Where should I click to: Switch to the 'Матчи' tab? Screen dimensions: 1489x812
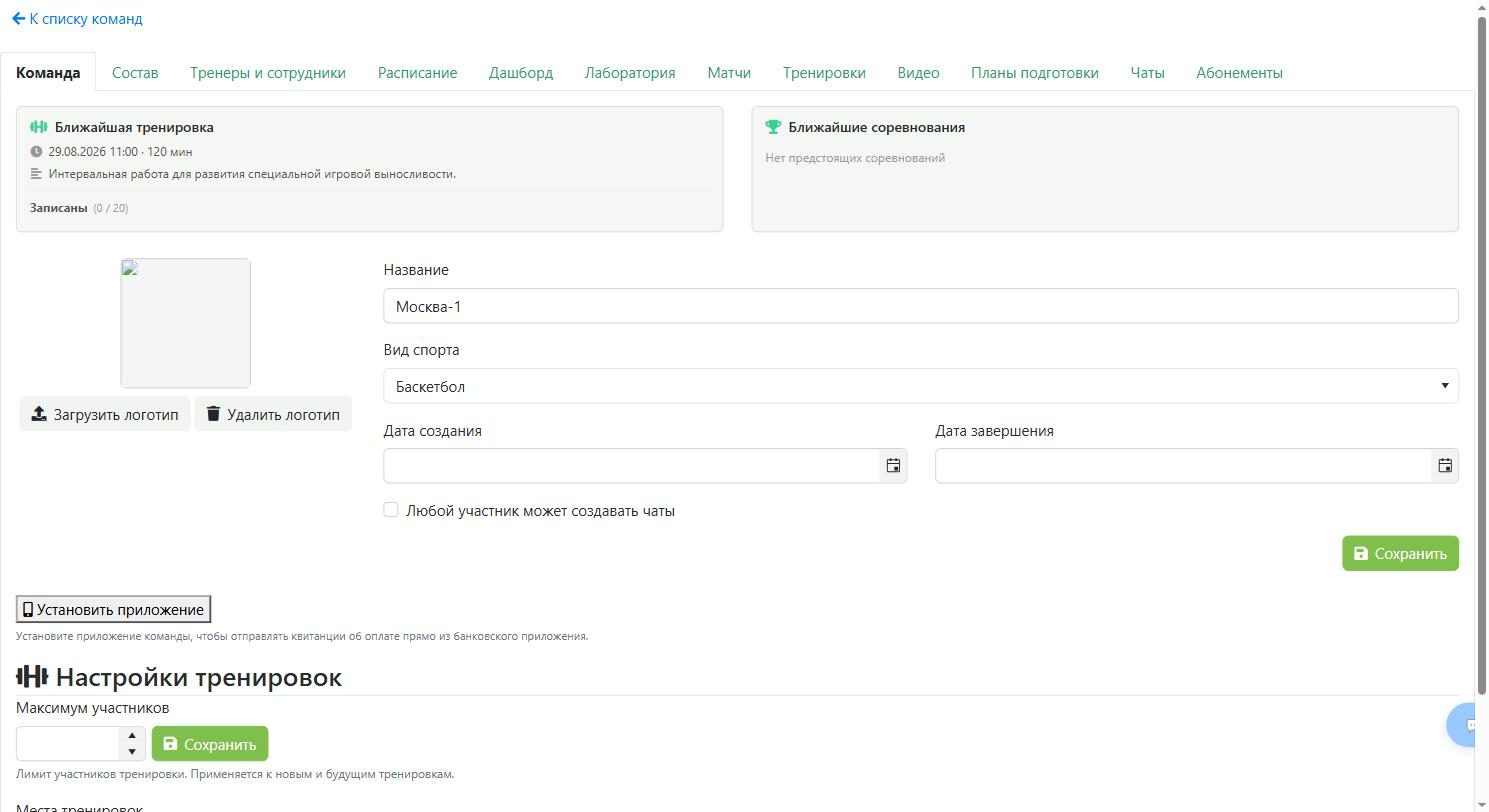point(729,73)
